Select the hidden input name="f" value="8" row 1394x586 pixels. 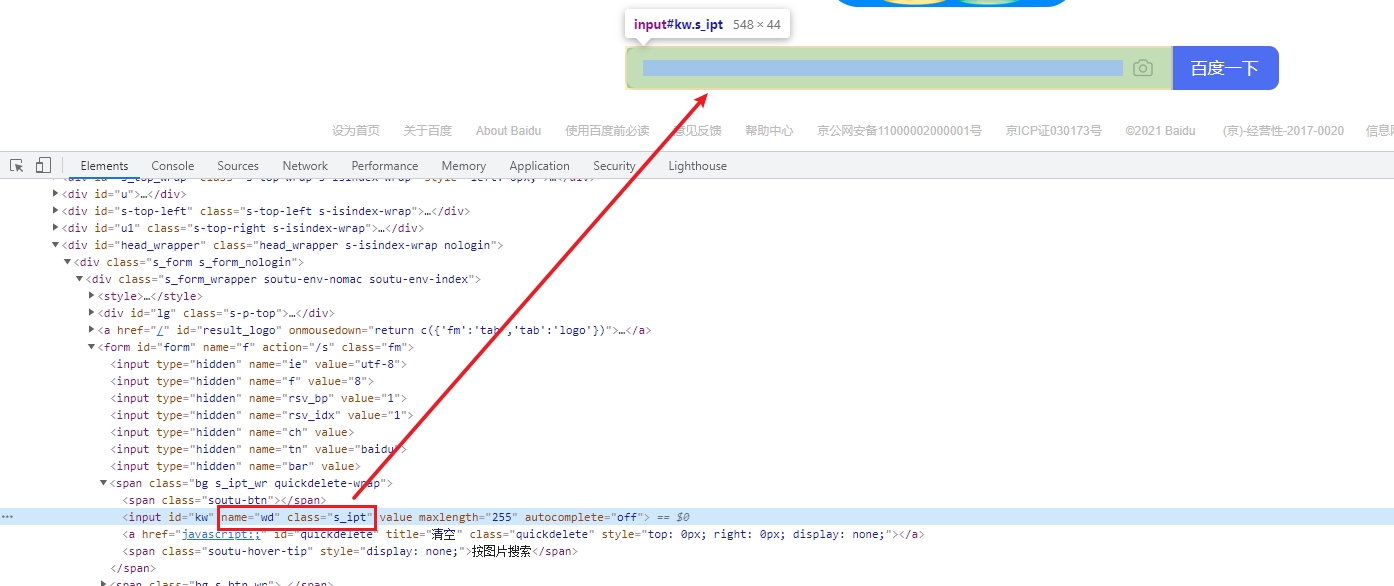(x=242, y=381)
